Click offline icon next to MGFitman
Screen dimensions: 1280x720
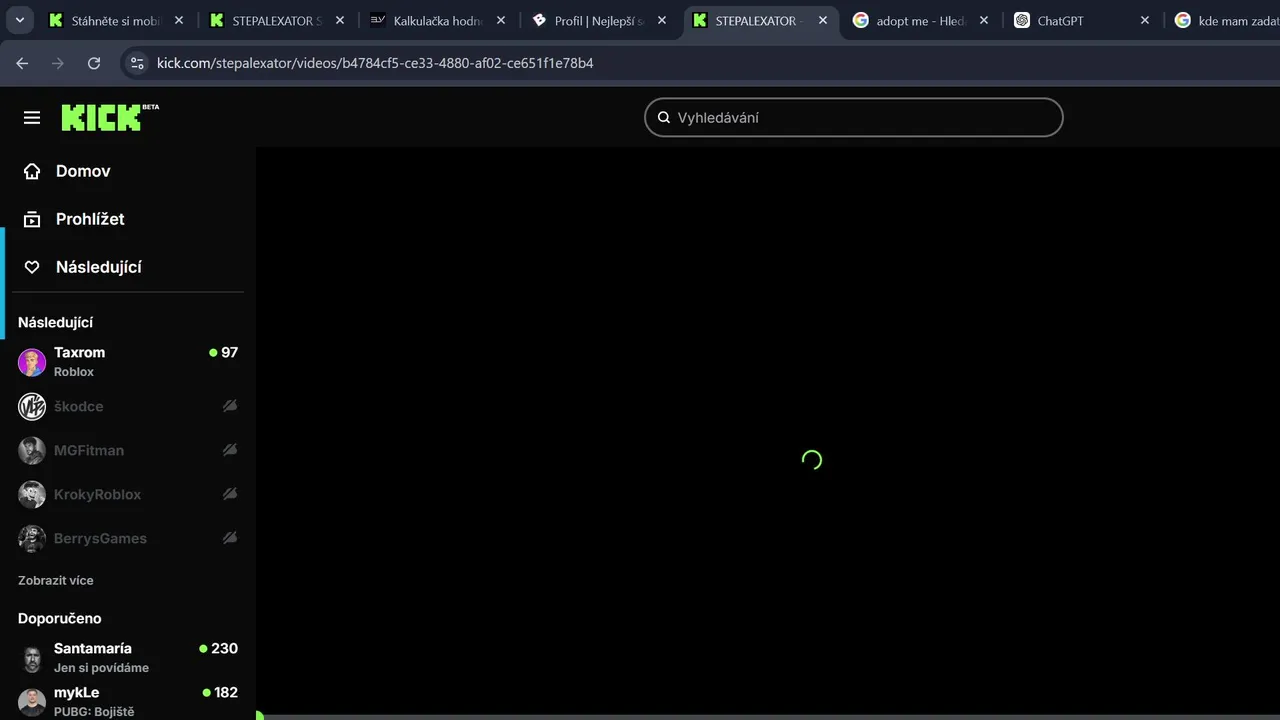[230, 450]
